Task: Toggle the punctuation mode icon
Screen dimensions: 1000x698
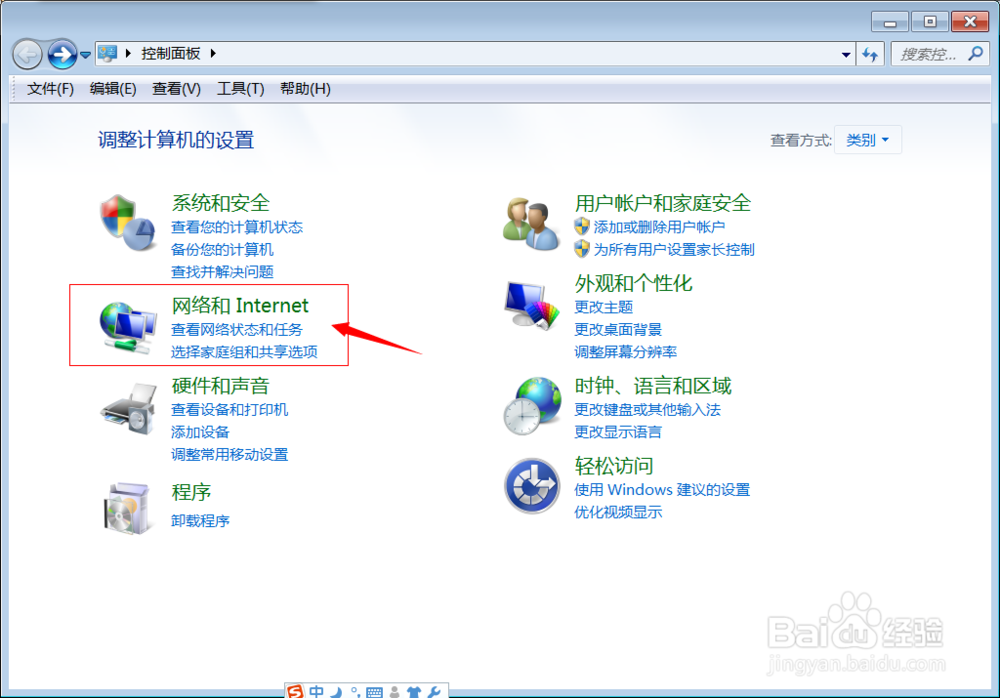Action: pyautogui.click(x=355, y=692)
